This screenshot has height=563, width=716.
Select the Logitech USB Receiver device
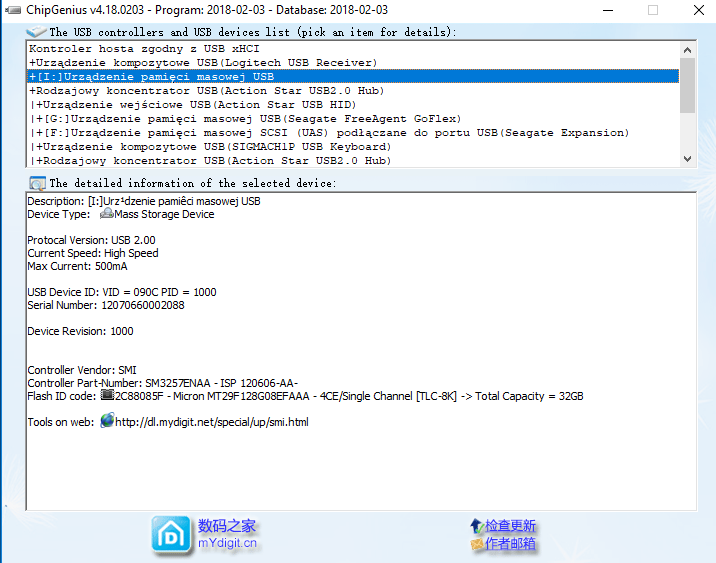pos(353,63)
